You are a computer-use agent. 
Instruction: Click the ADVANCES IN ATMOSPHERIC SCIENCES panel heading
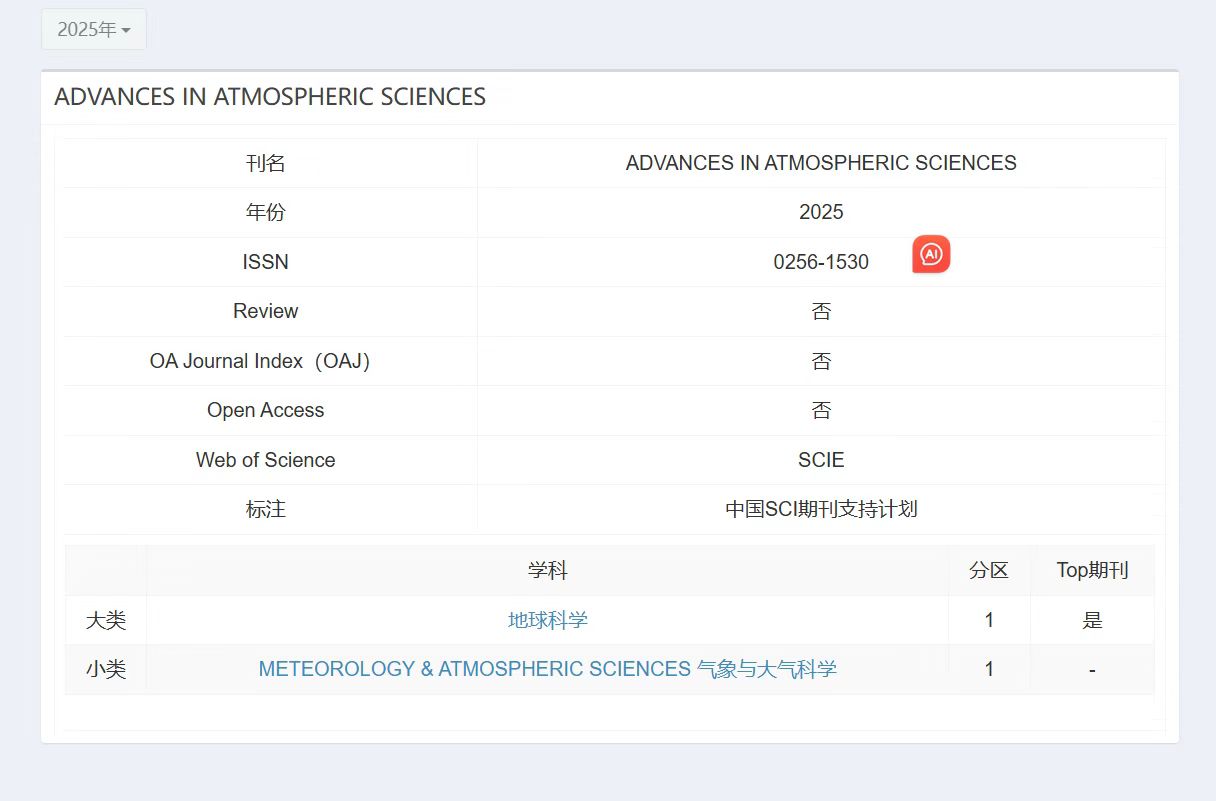(270, 97)
